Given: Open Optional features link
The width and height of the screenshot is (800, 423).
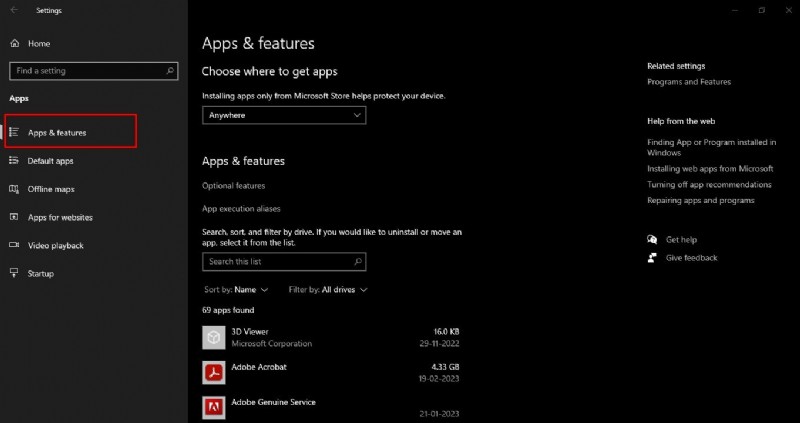Looking at the screenshot, I should [233, 186].
